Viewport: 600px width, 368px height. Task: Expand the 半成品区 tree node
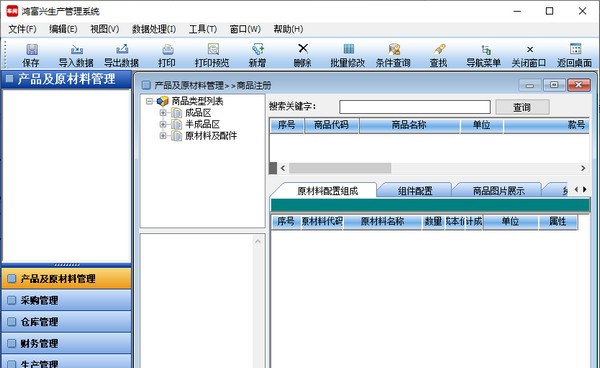coord(163,124)
